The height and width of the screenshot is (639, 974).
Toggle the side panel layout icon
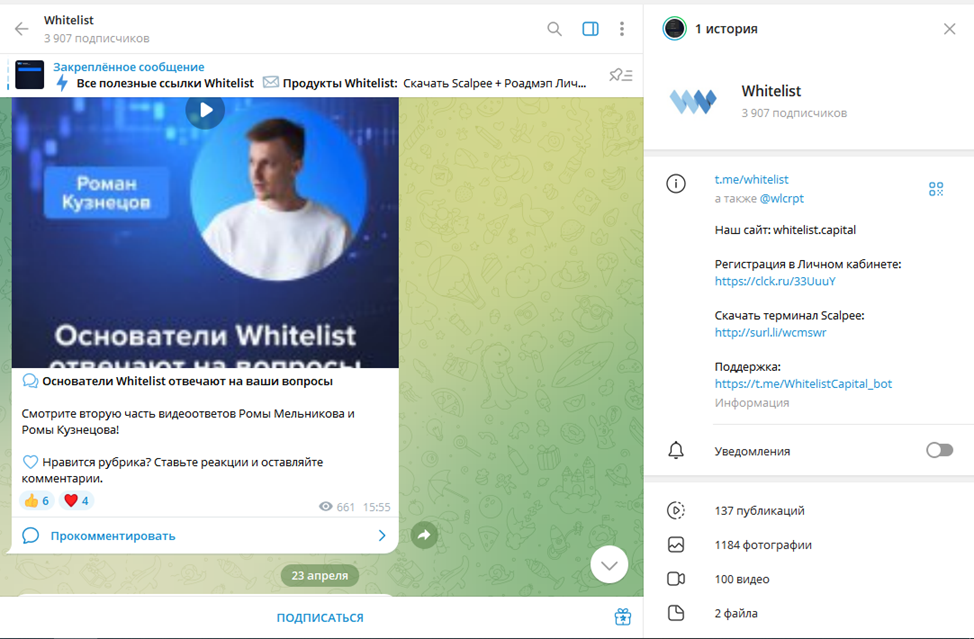click(x=590, y=29)
